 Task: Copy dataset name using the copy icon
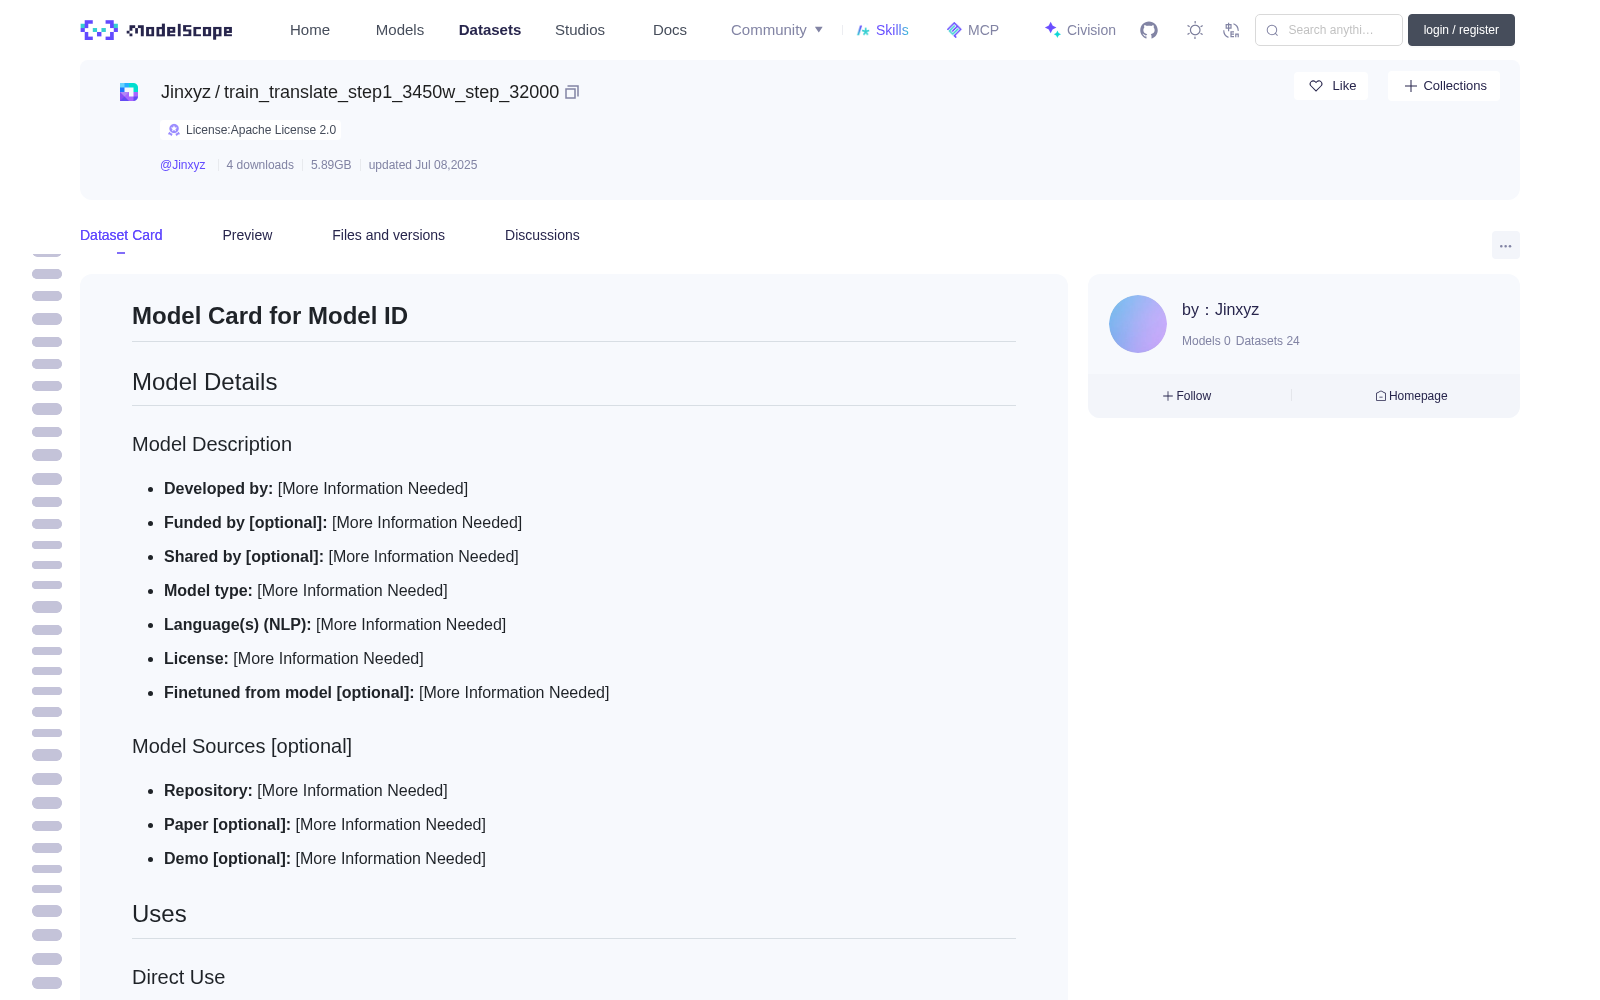[572, 92]
